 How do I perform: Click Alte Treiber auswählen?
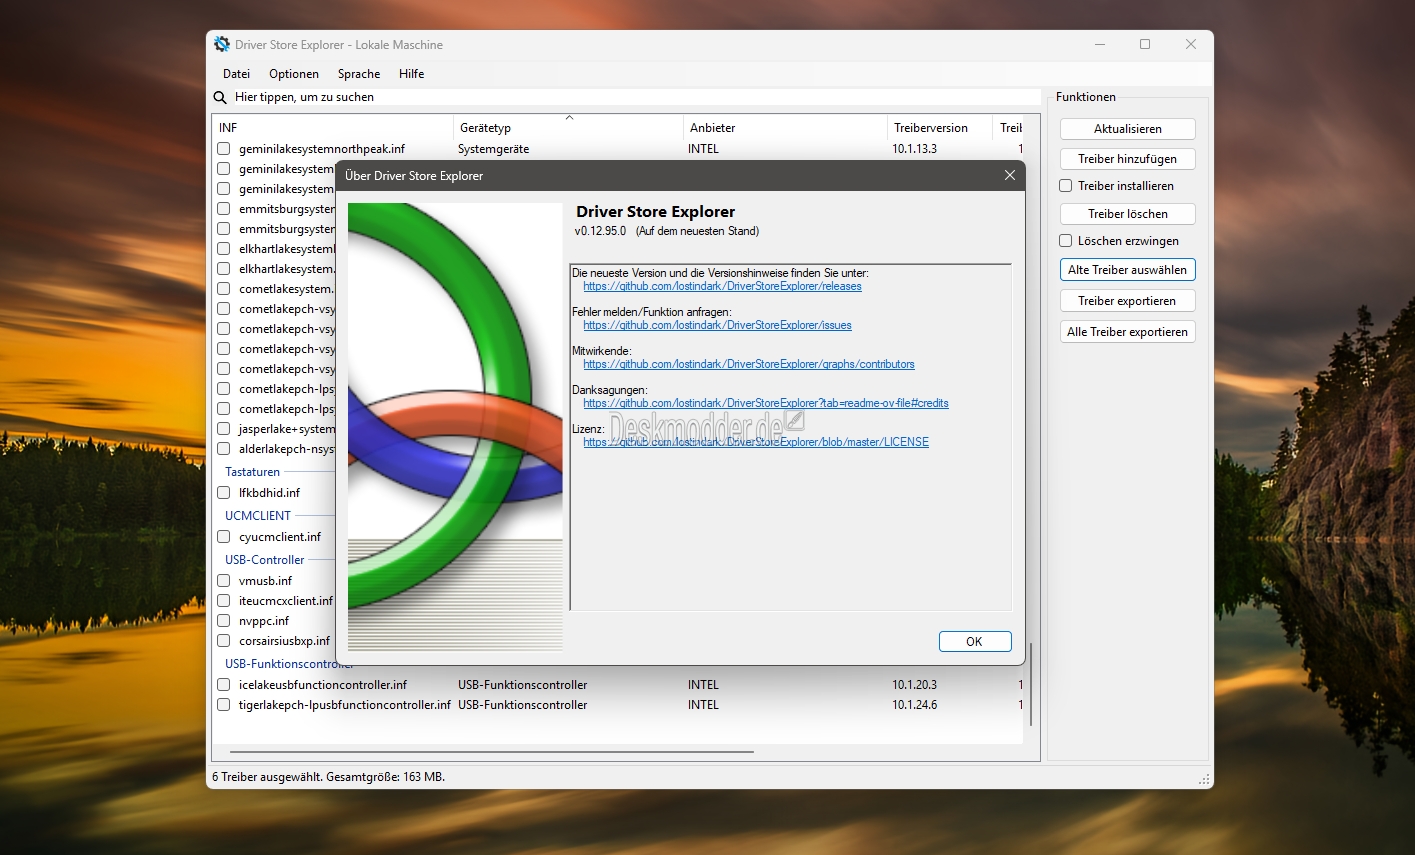coord(1128,270)
